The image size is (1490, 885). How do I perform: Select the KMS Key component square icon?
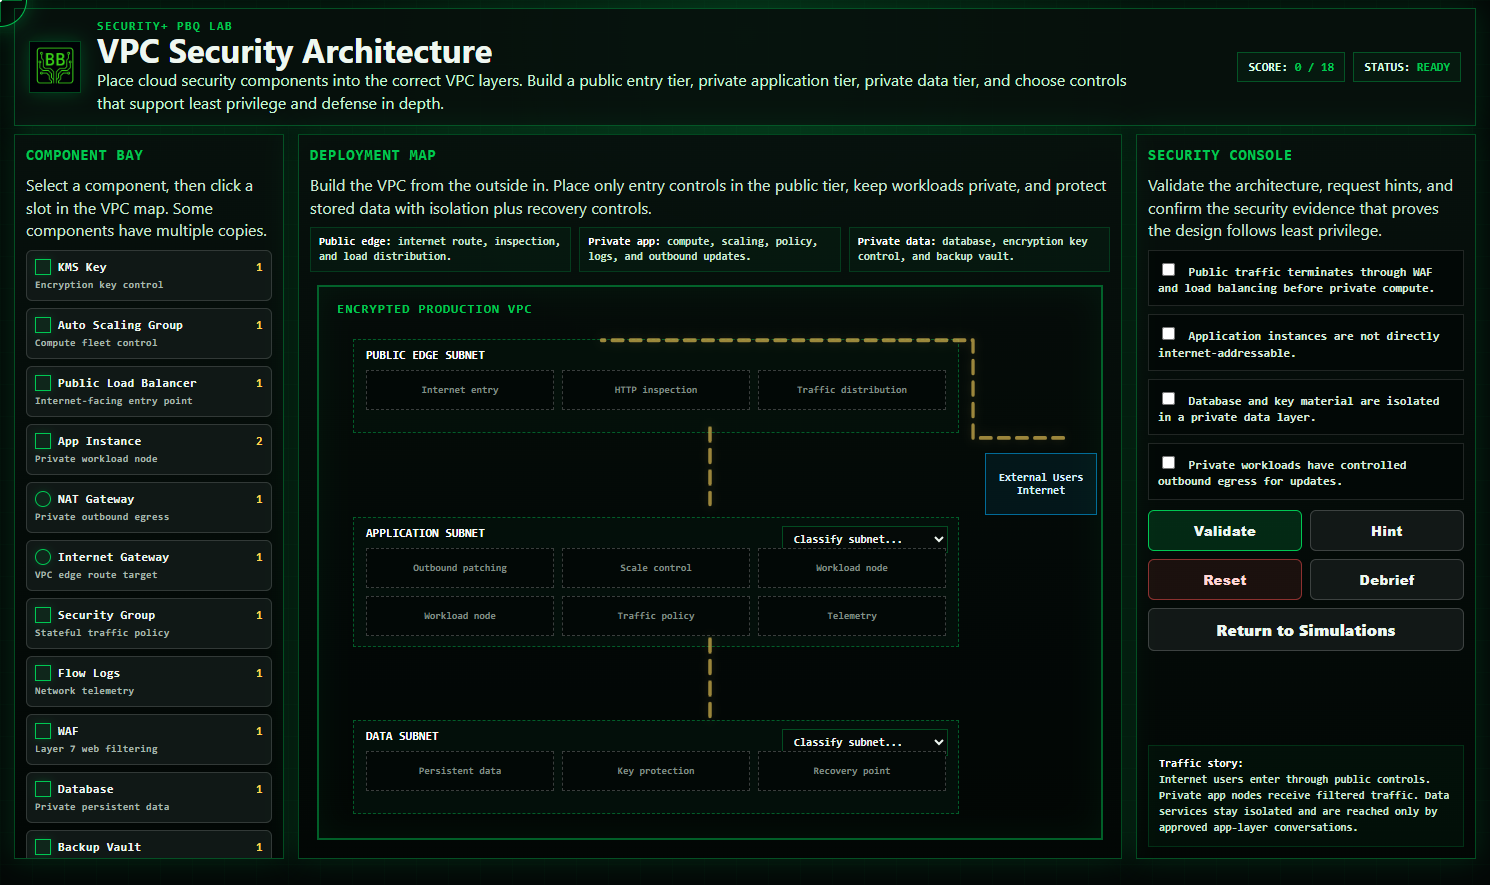pyautogui.click(x=43, y=267)
